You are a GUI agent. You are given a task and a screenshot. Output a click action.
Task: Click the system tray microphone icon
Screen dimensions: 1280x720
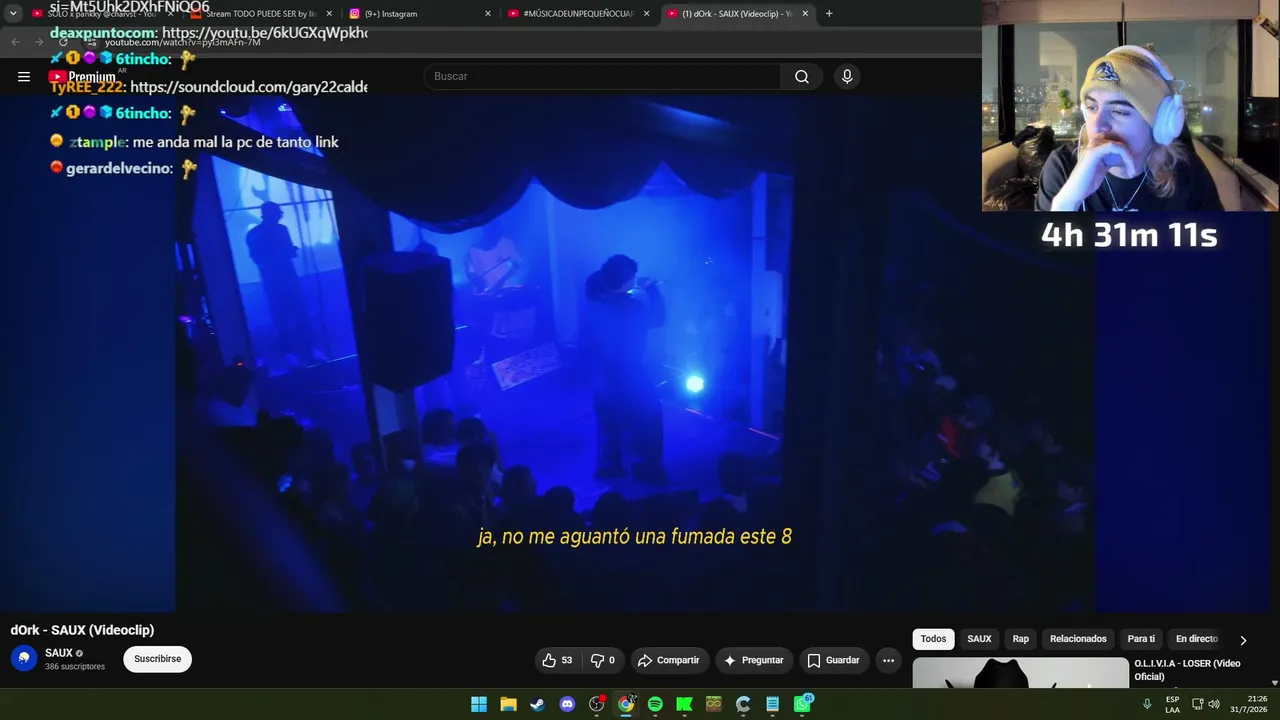pos(1147,704)
